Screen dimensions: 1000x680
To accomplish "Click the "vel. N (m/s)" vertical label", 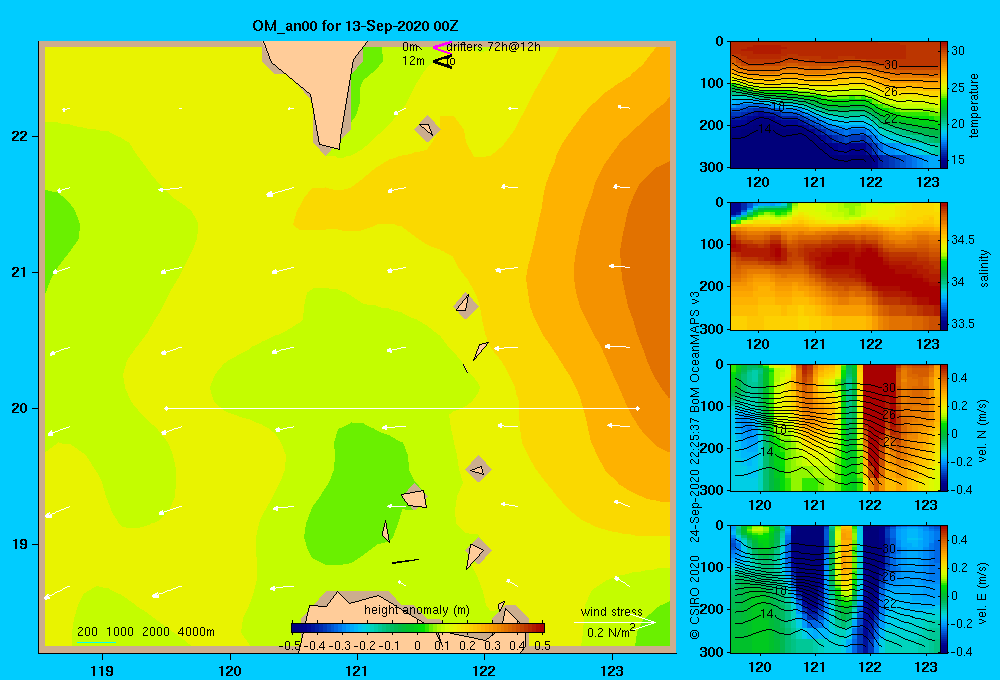I will [982, 431].
